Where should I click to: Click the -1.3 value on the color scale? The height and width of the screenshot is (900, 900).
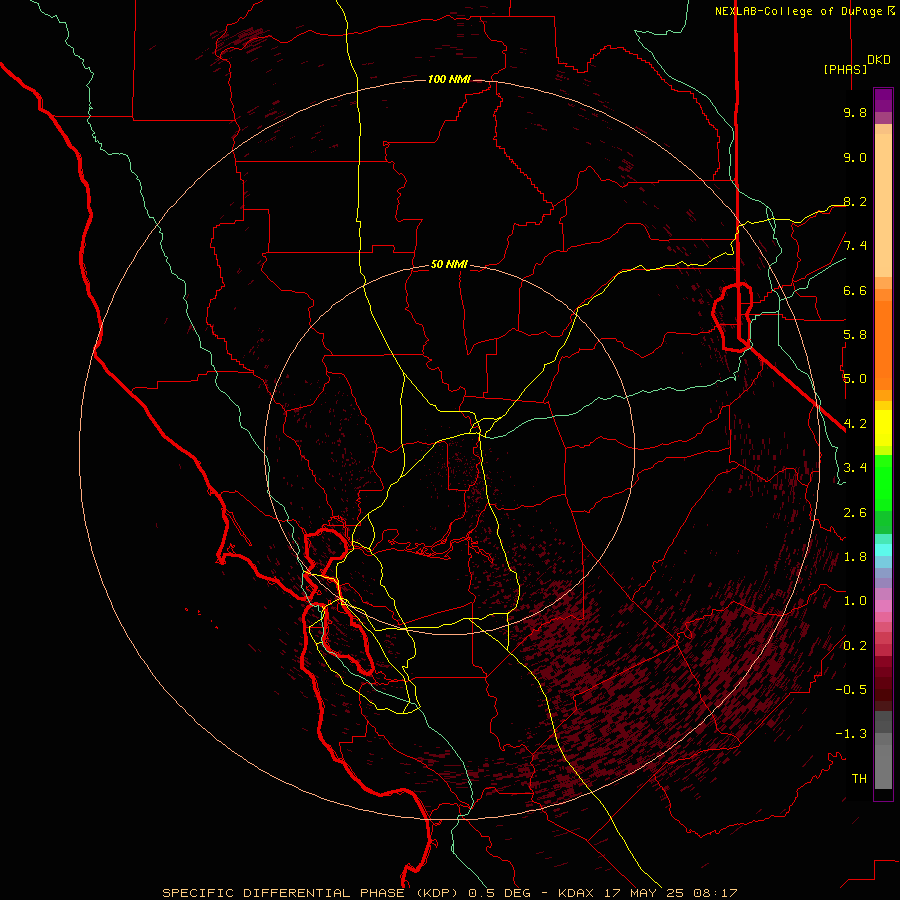[851, 734]
